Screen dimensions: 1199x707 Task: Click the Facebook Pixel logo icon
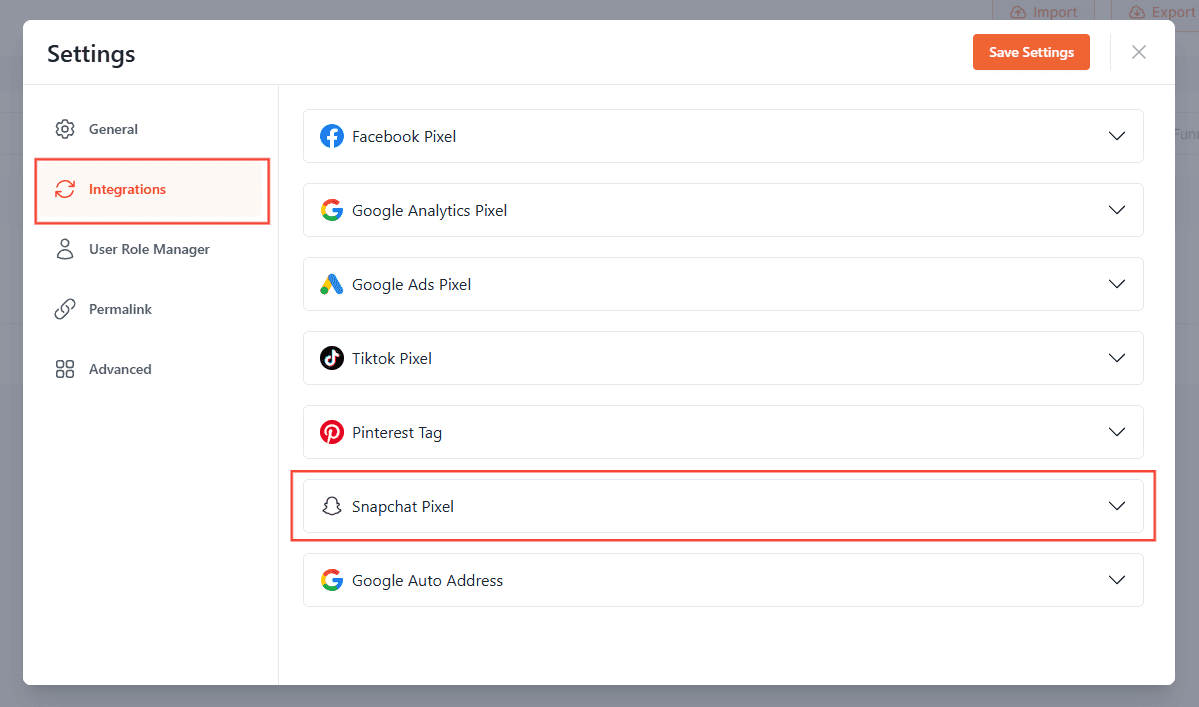[332, 136]
